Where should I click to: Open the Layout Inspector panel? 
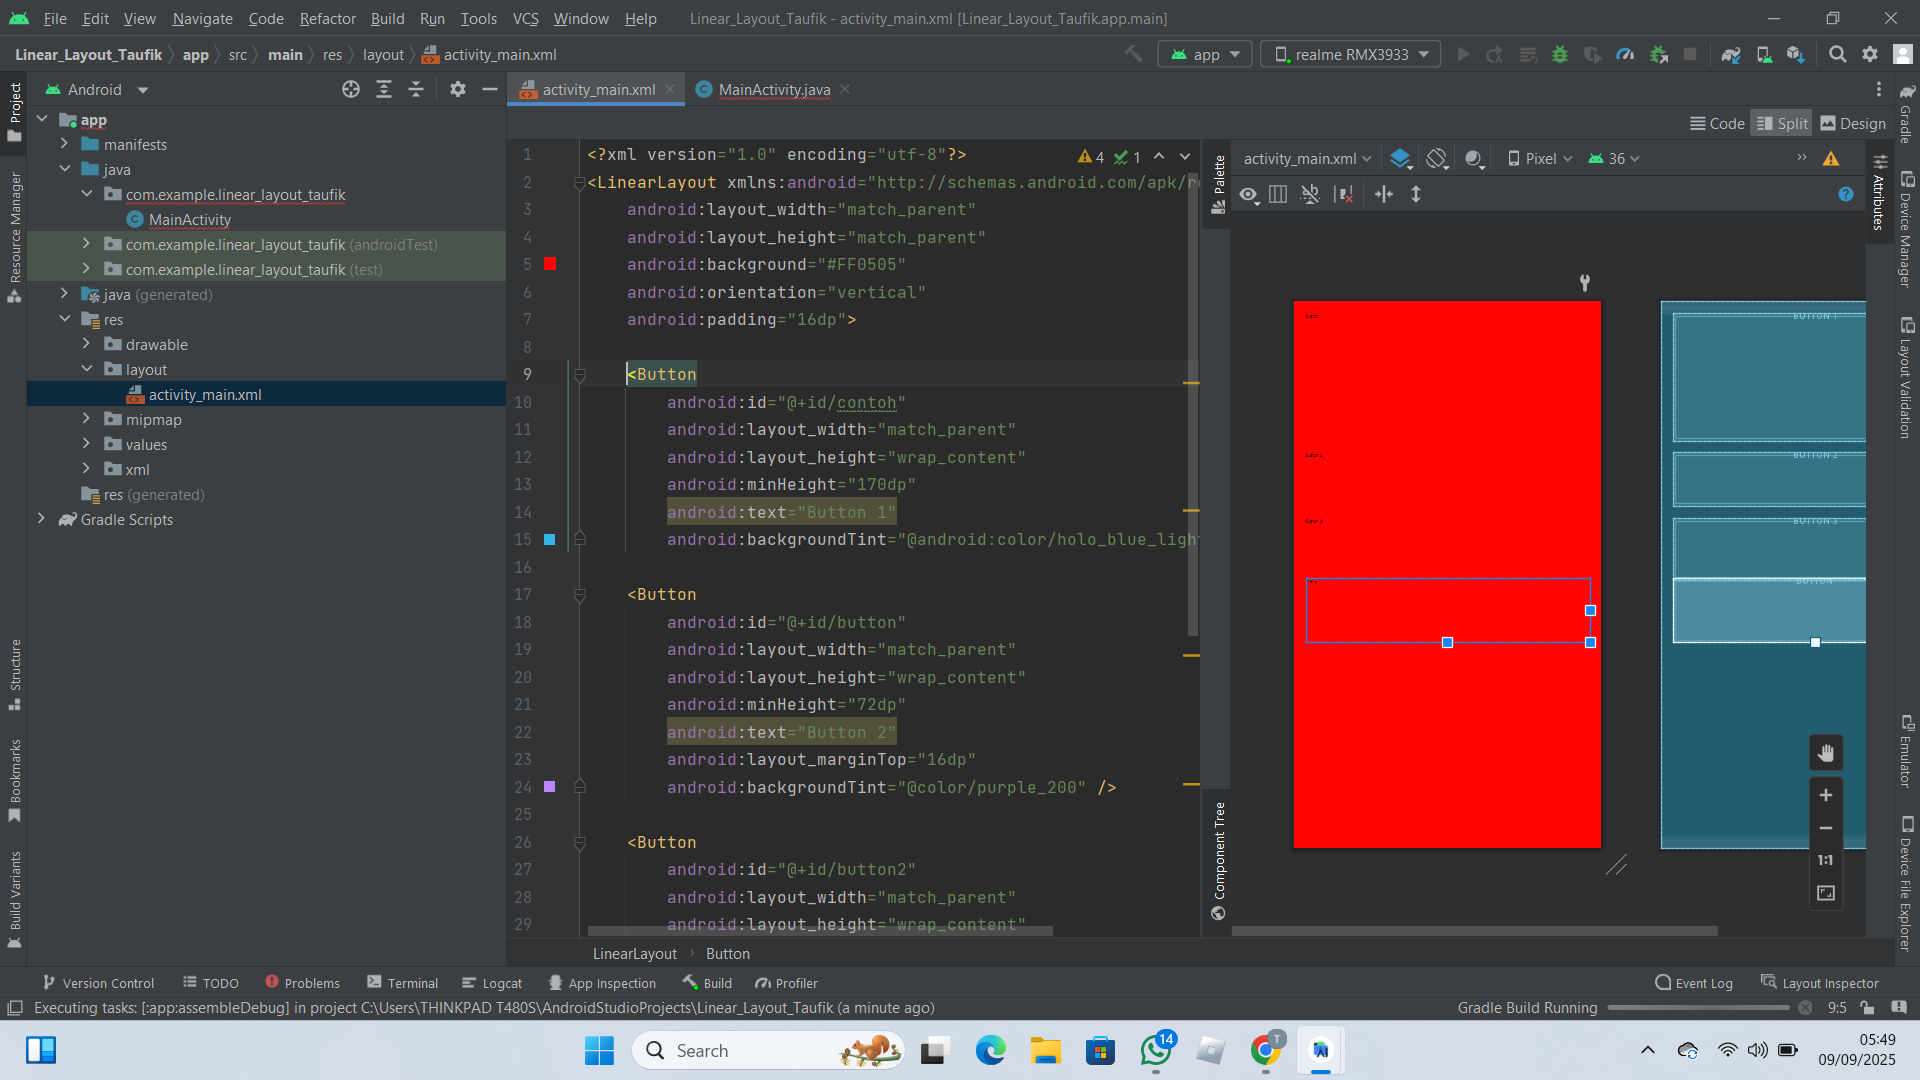(x=1820, y=983)
